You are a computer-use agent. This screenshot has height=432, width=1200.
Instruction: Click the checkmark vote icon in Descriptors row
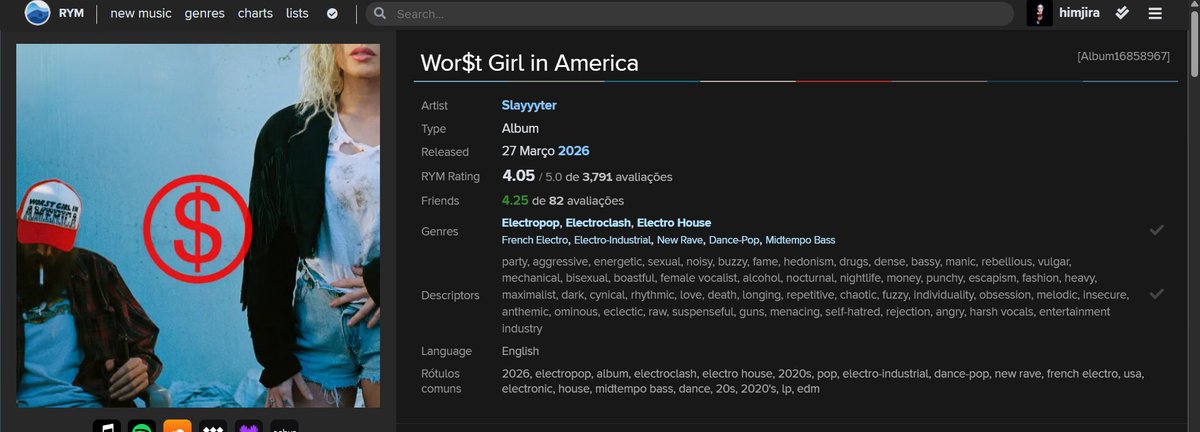tap(1157, 294)
